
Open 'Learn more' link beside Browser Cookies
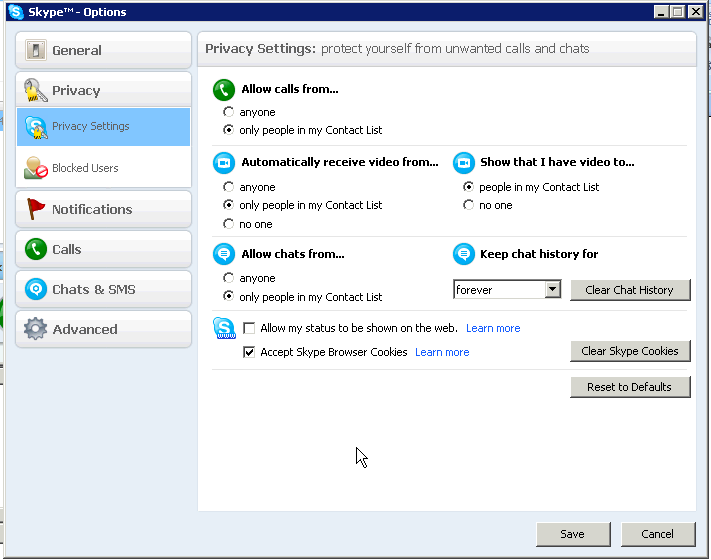pyautogui.click(x=442, y=352)
